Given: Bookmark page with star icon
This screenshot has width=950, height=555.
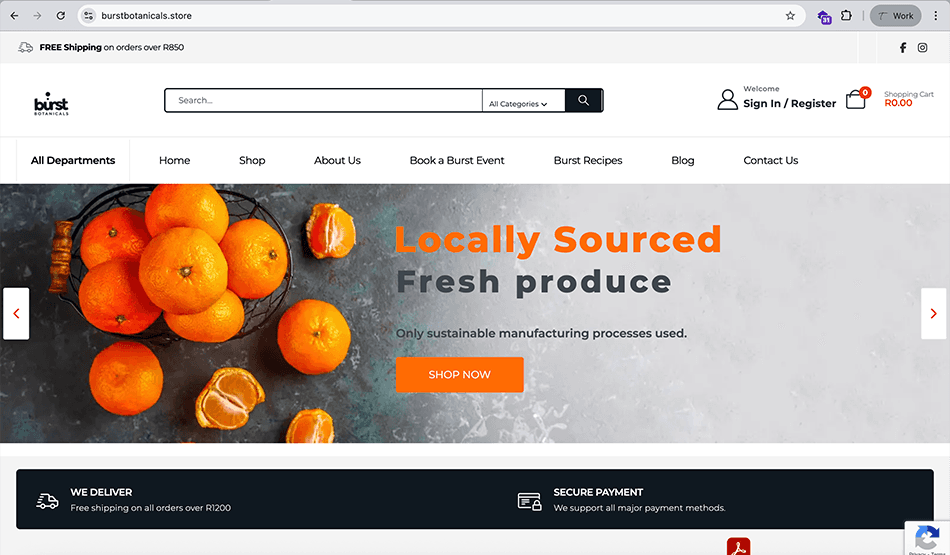Looking at the screenshot, I should point(790,16).
